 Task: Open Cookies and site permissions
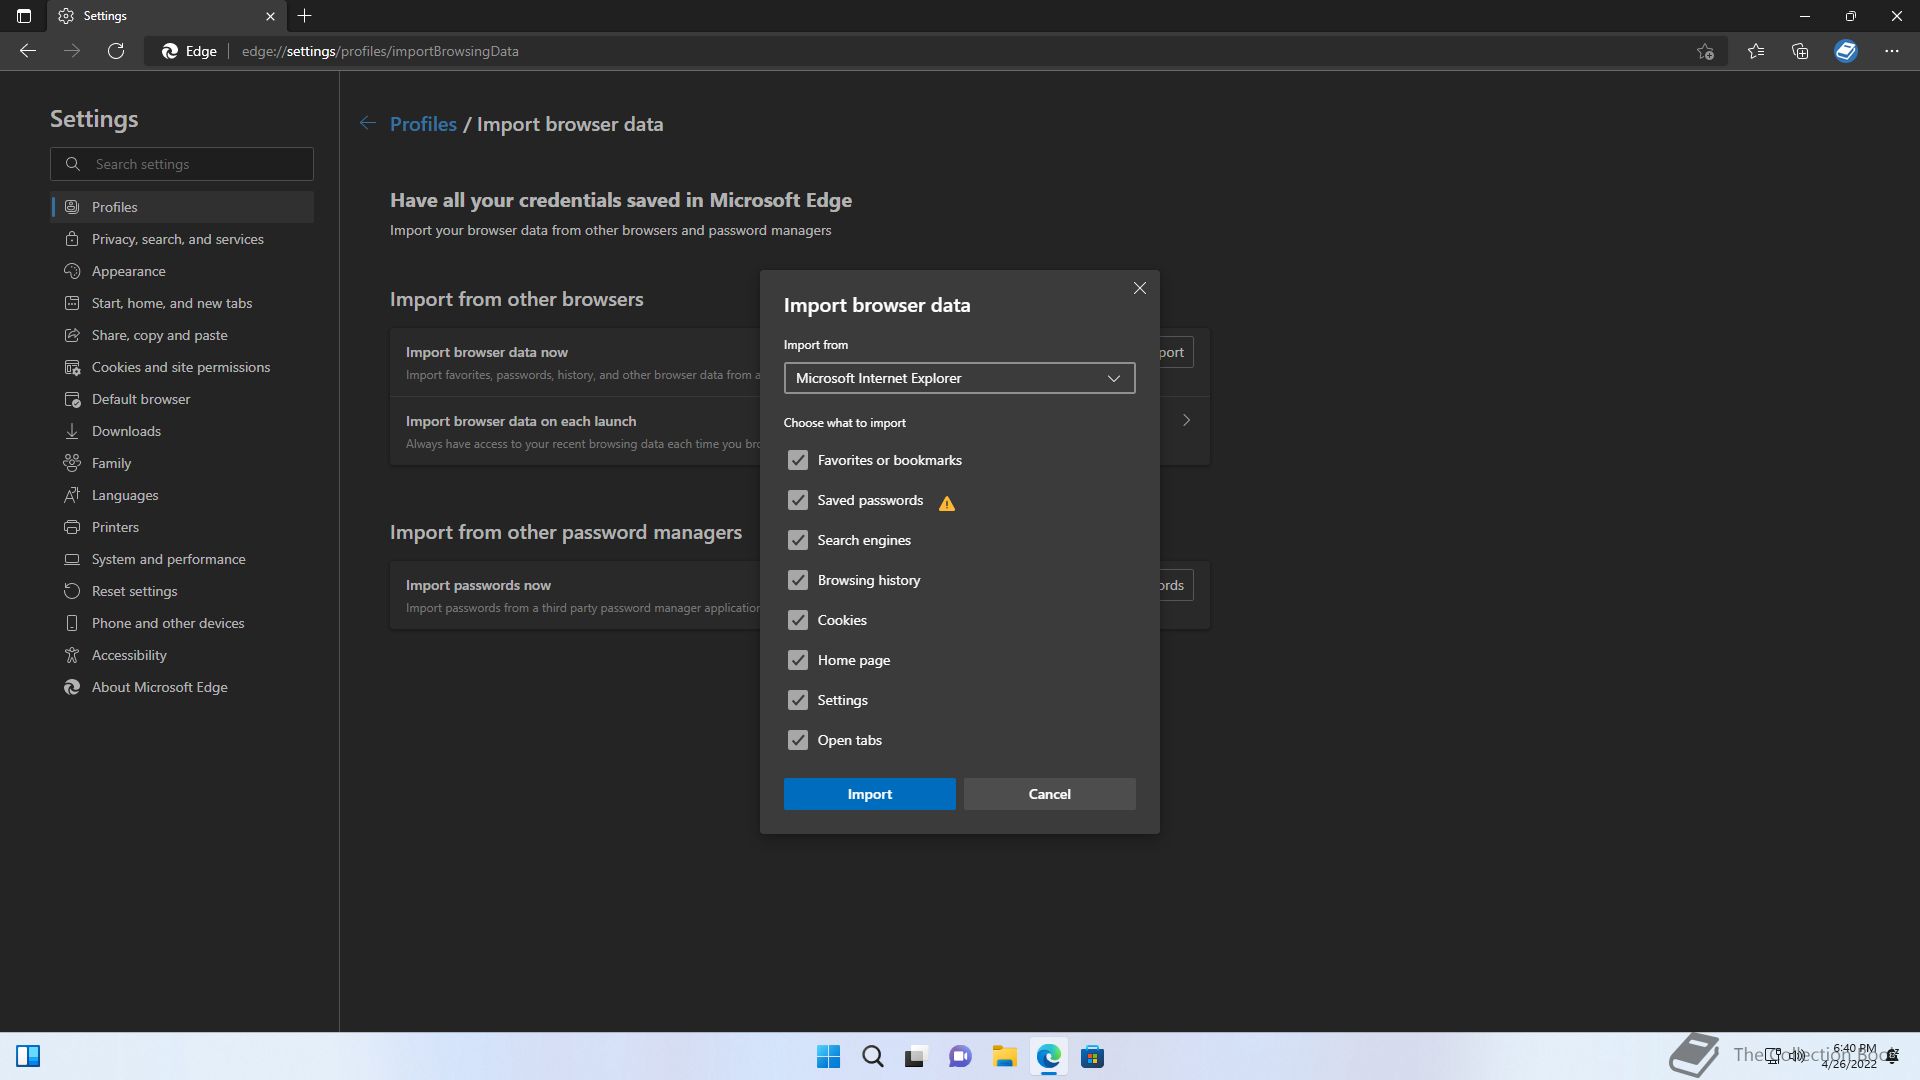pos(182,367)
